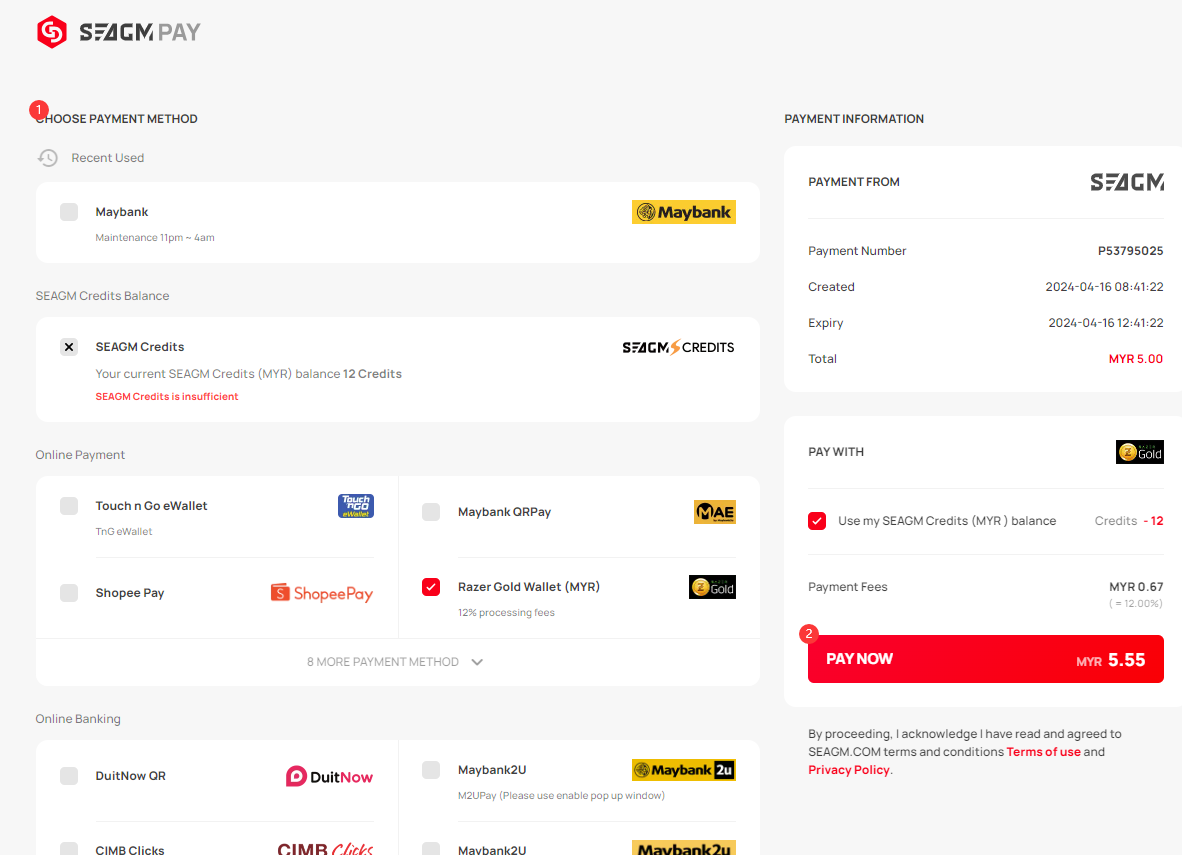The image size is (1182, 855).
Task: Click the ShopeePay logo
Action: [x=322, y=593]
